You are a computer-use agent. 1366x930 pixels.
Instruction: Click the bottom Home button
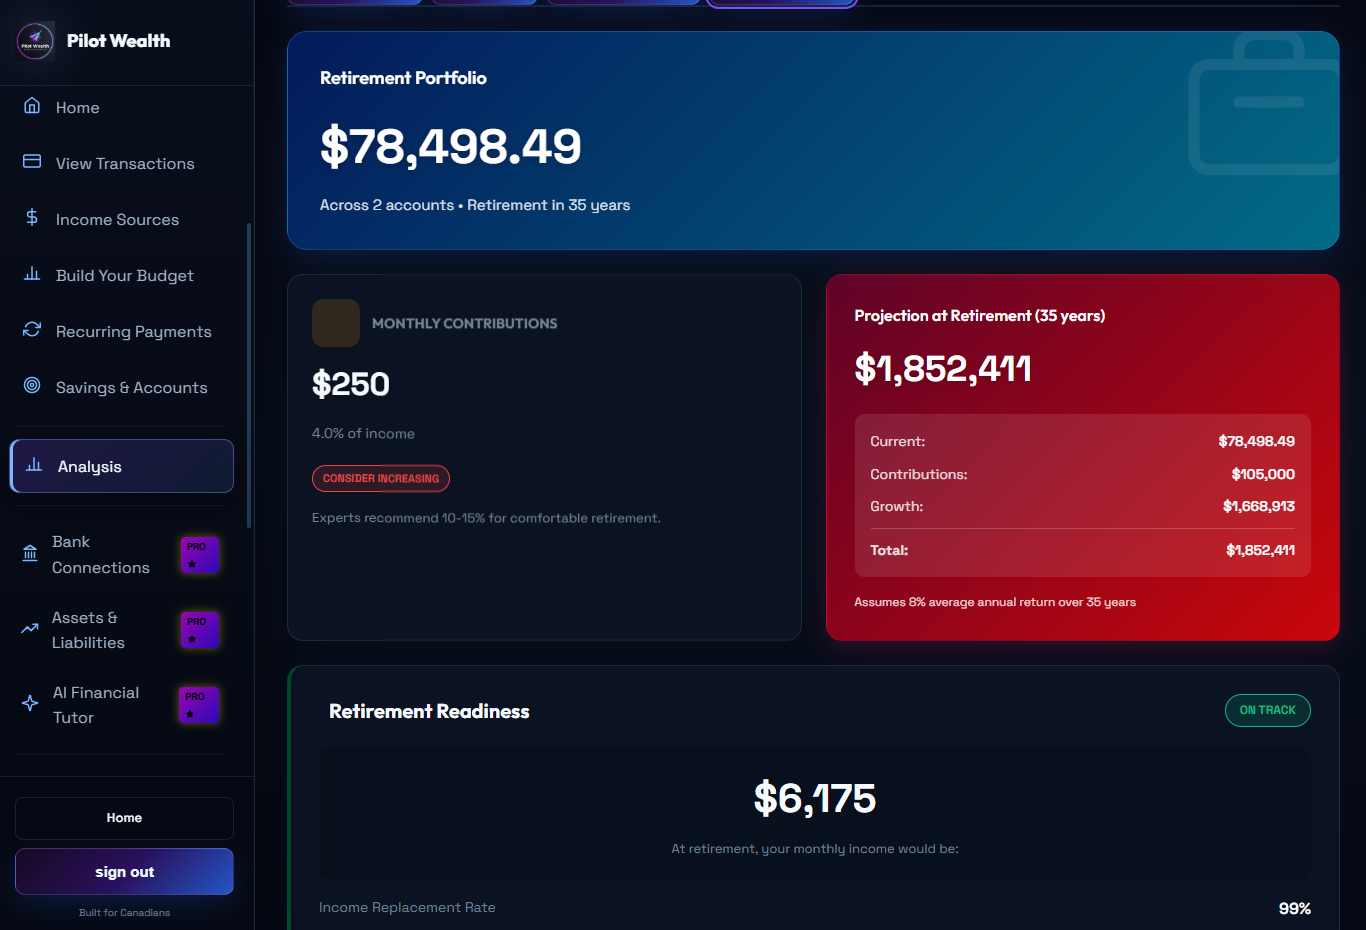(x=124, y=818)
